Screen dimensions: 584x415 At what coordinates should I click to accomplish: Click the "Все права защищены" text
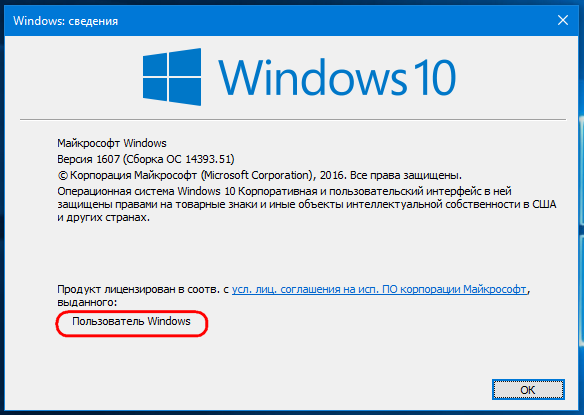click(x=406, y=175)
